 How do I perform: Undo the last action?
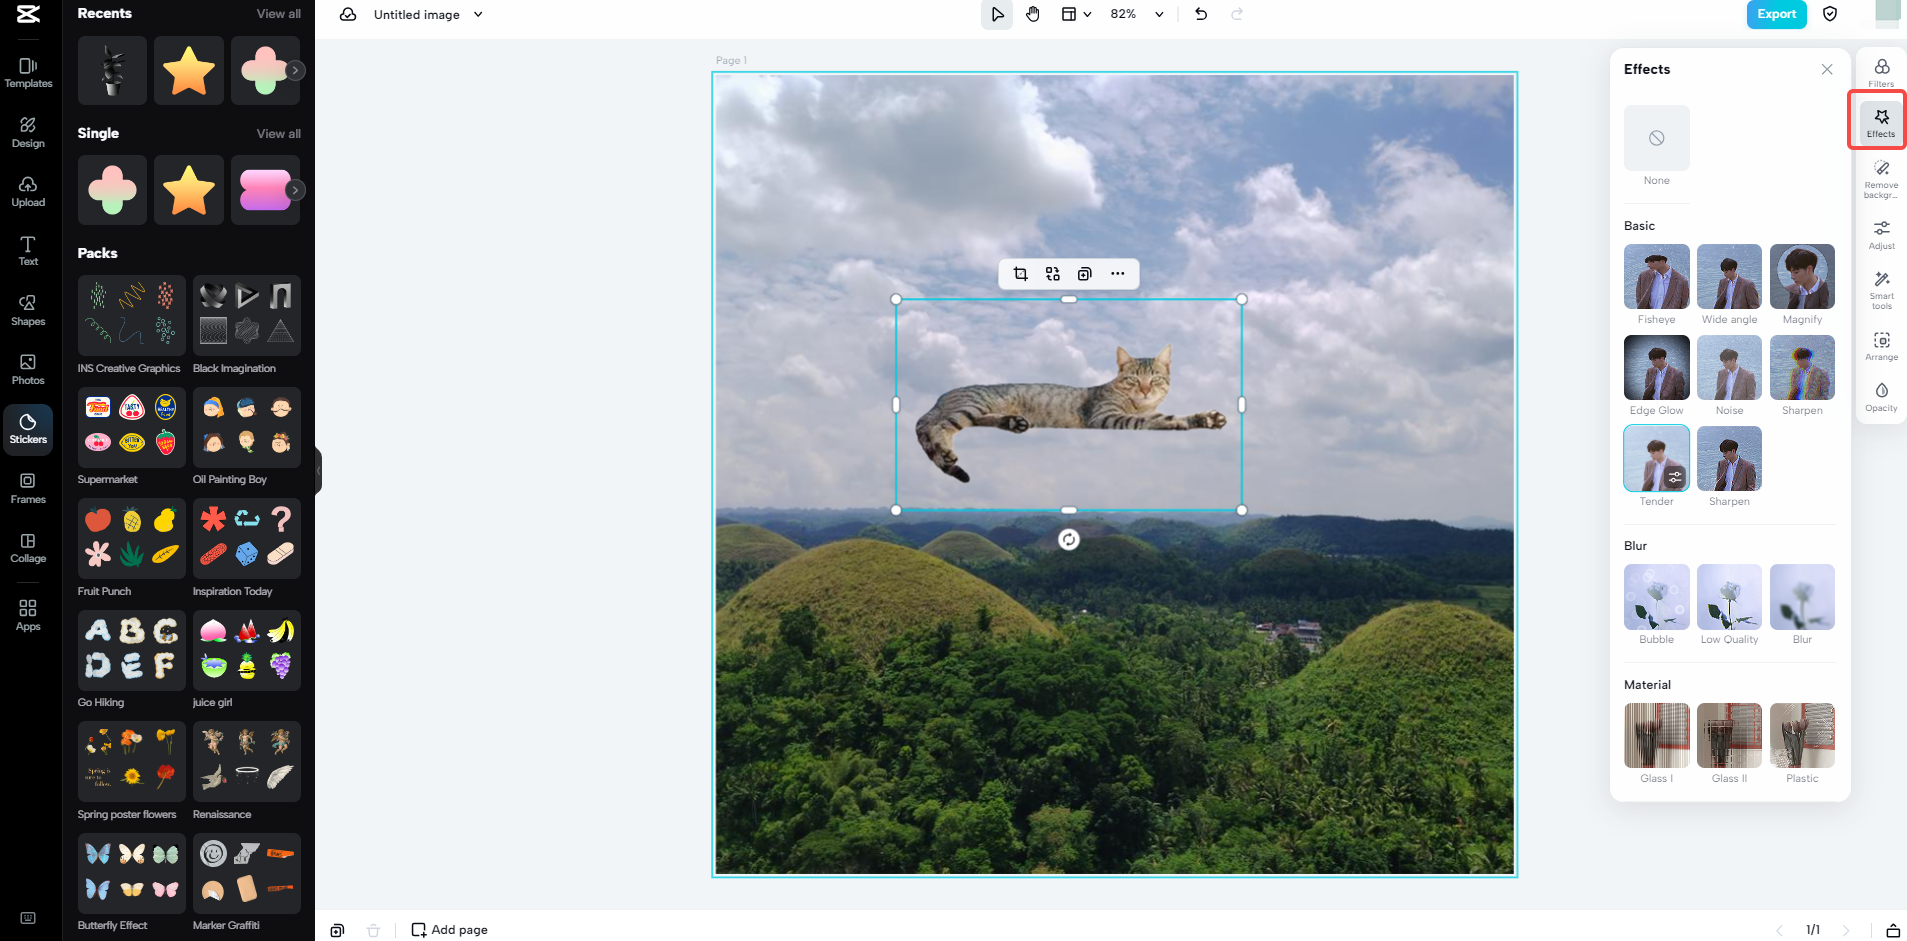point(1201,14)
